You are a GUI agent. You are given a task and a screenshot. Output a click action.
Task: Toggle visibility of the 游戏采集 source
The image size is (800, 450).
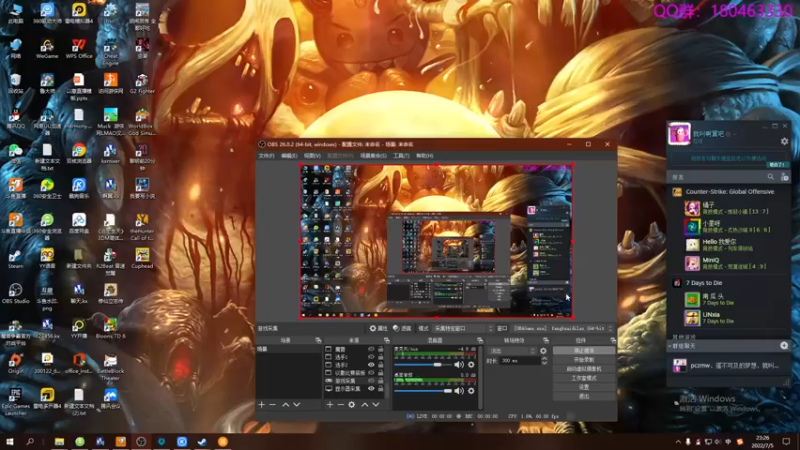tap(371, 381)
